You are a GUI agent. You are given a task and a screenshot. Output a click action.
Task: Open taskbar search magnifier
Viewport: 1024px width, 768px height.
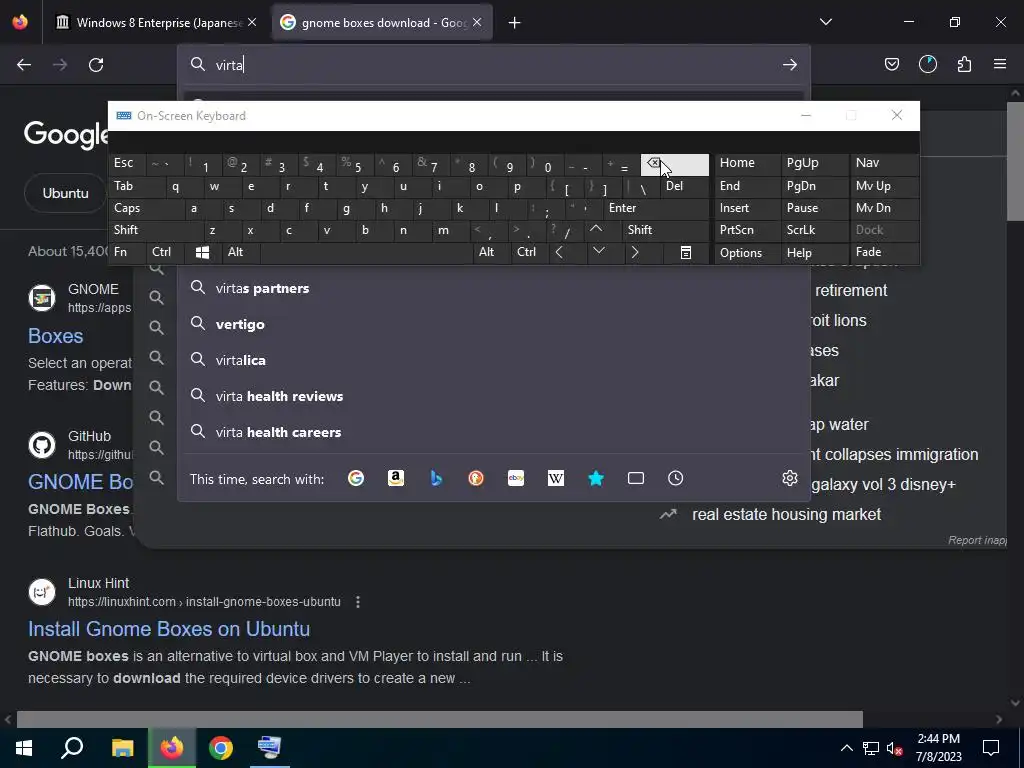pos(72,748)
